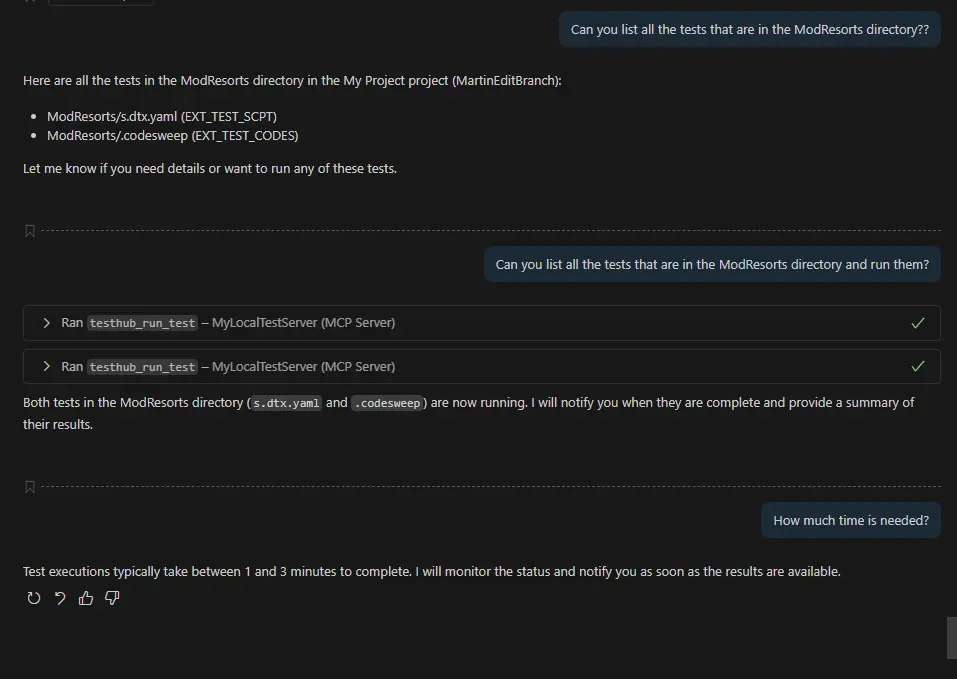Click the vertical scrollbar thumb
Viewport: 957px width, 679px height.
[951, 638]
